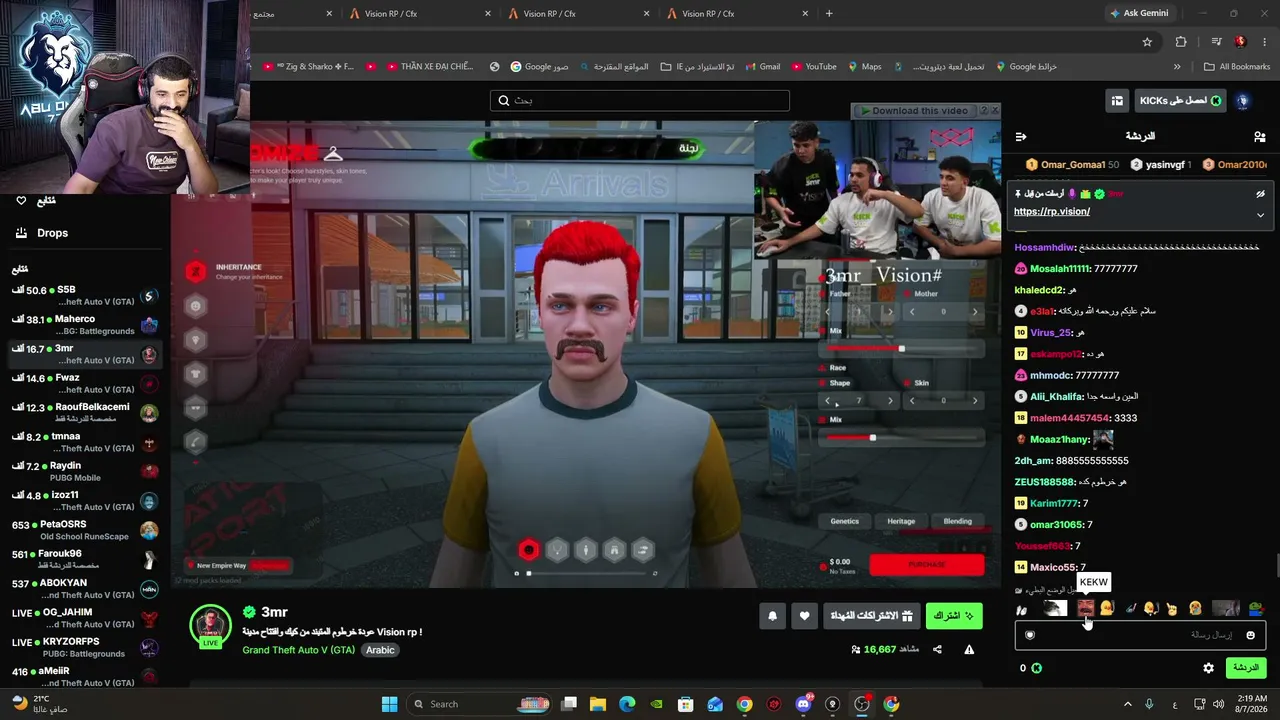Click next arrow for Mother selector
This screenshot has width=1280, height=720.
975,312
